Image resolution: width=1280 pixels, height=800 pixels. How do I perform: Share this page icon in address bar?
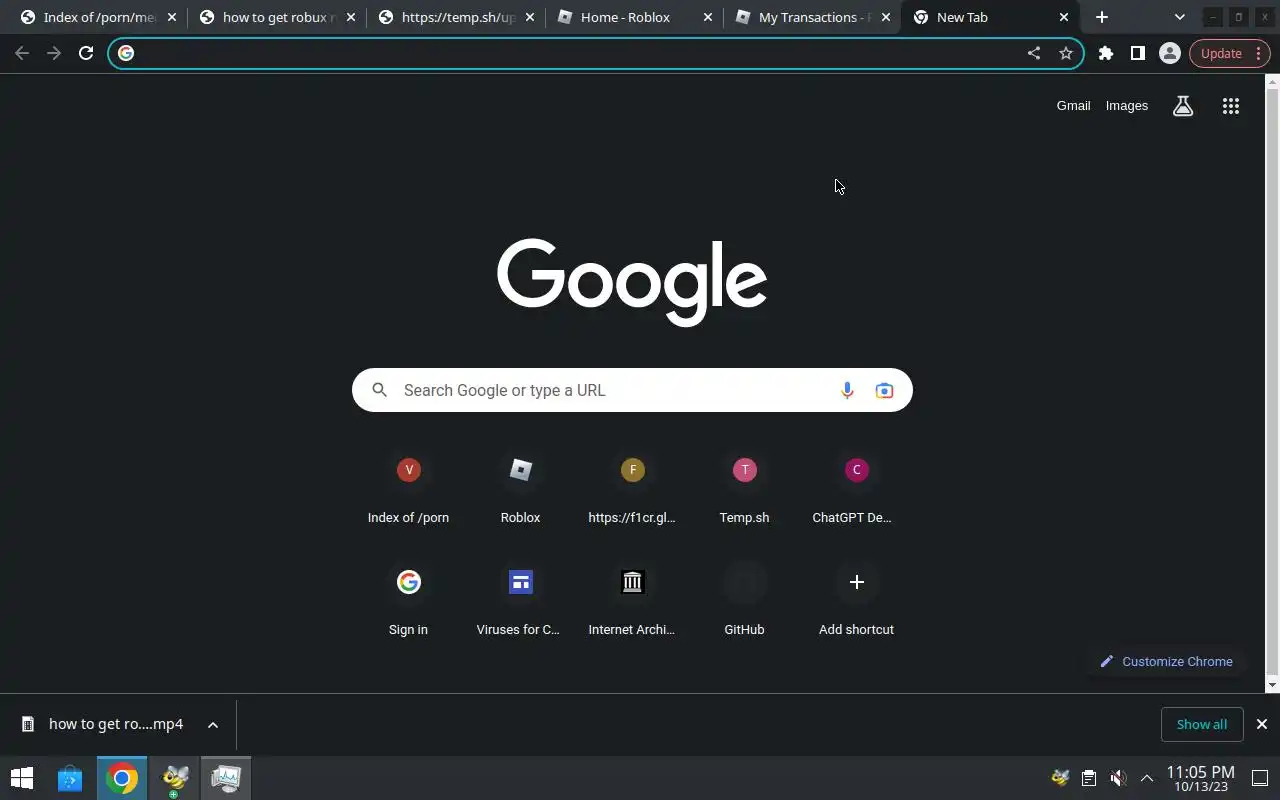coord(1034,53)
